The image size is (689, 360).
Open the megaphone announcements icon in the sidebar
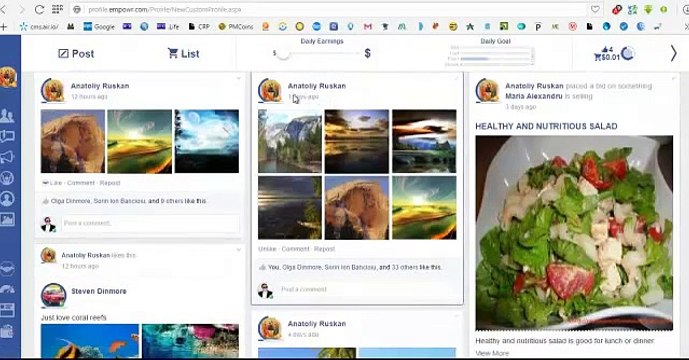click(7, 157)
